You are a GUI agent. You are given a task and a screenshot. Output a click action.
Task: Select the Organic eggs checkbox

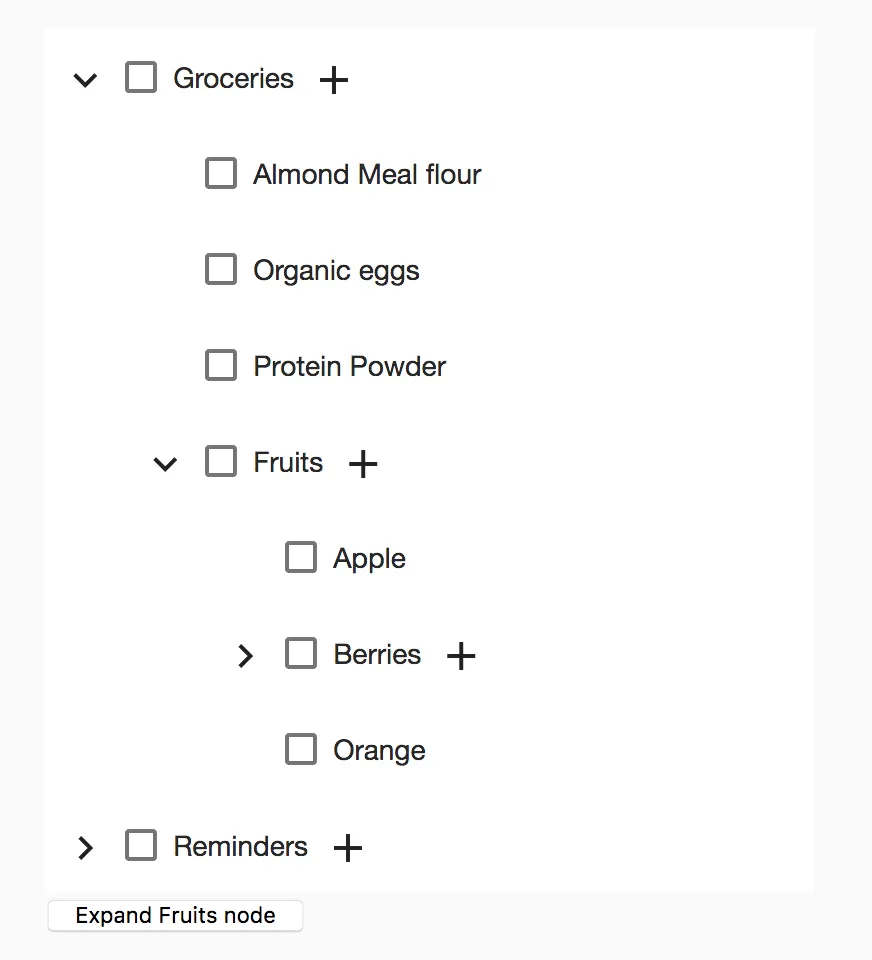[221, 270]
